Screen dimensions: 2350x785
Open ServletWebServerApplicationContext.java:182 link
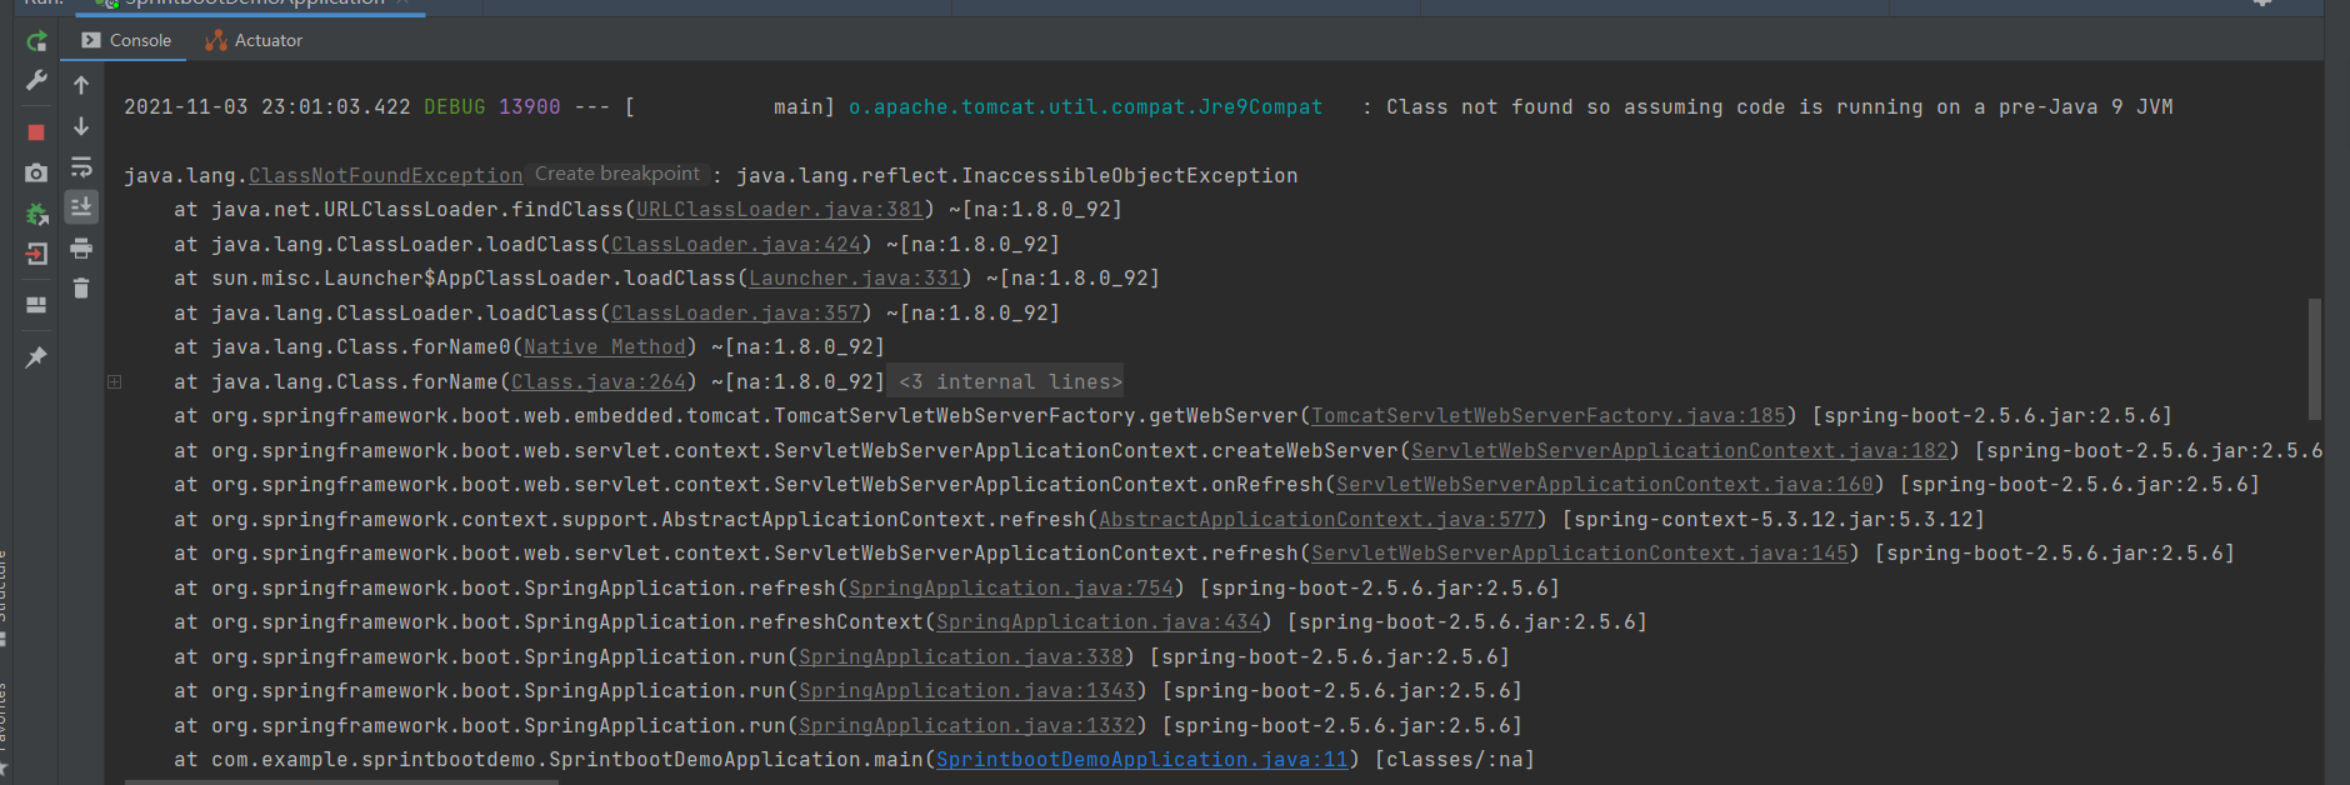pyautogui.click(x=1680, y=451)
